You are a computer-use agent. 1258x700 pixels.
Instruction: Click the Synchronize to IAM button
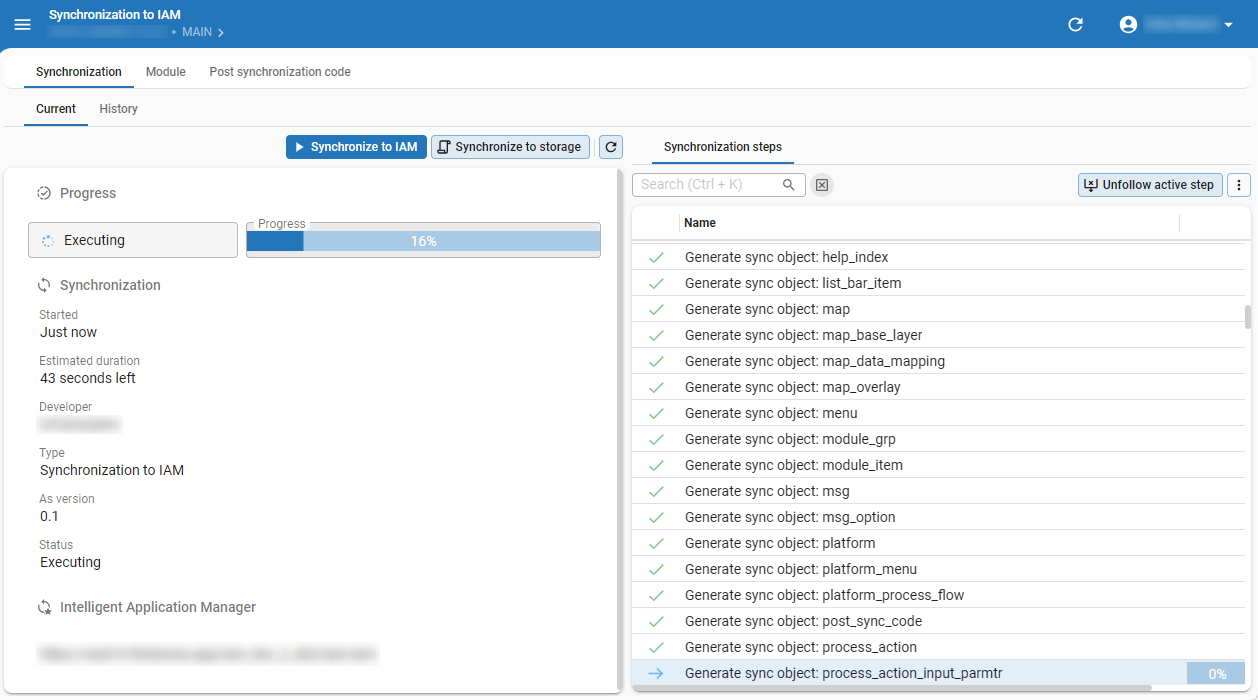pyautogui.click(x=357, y=147)
